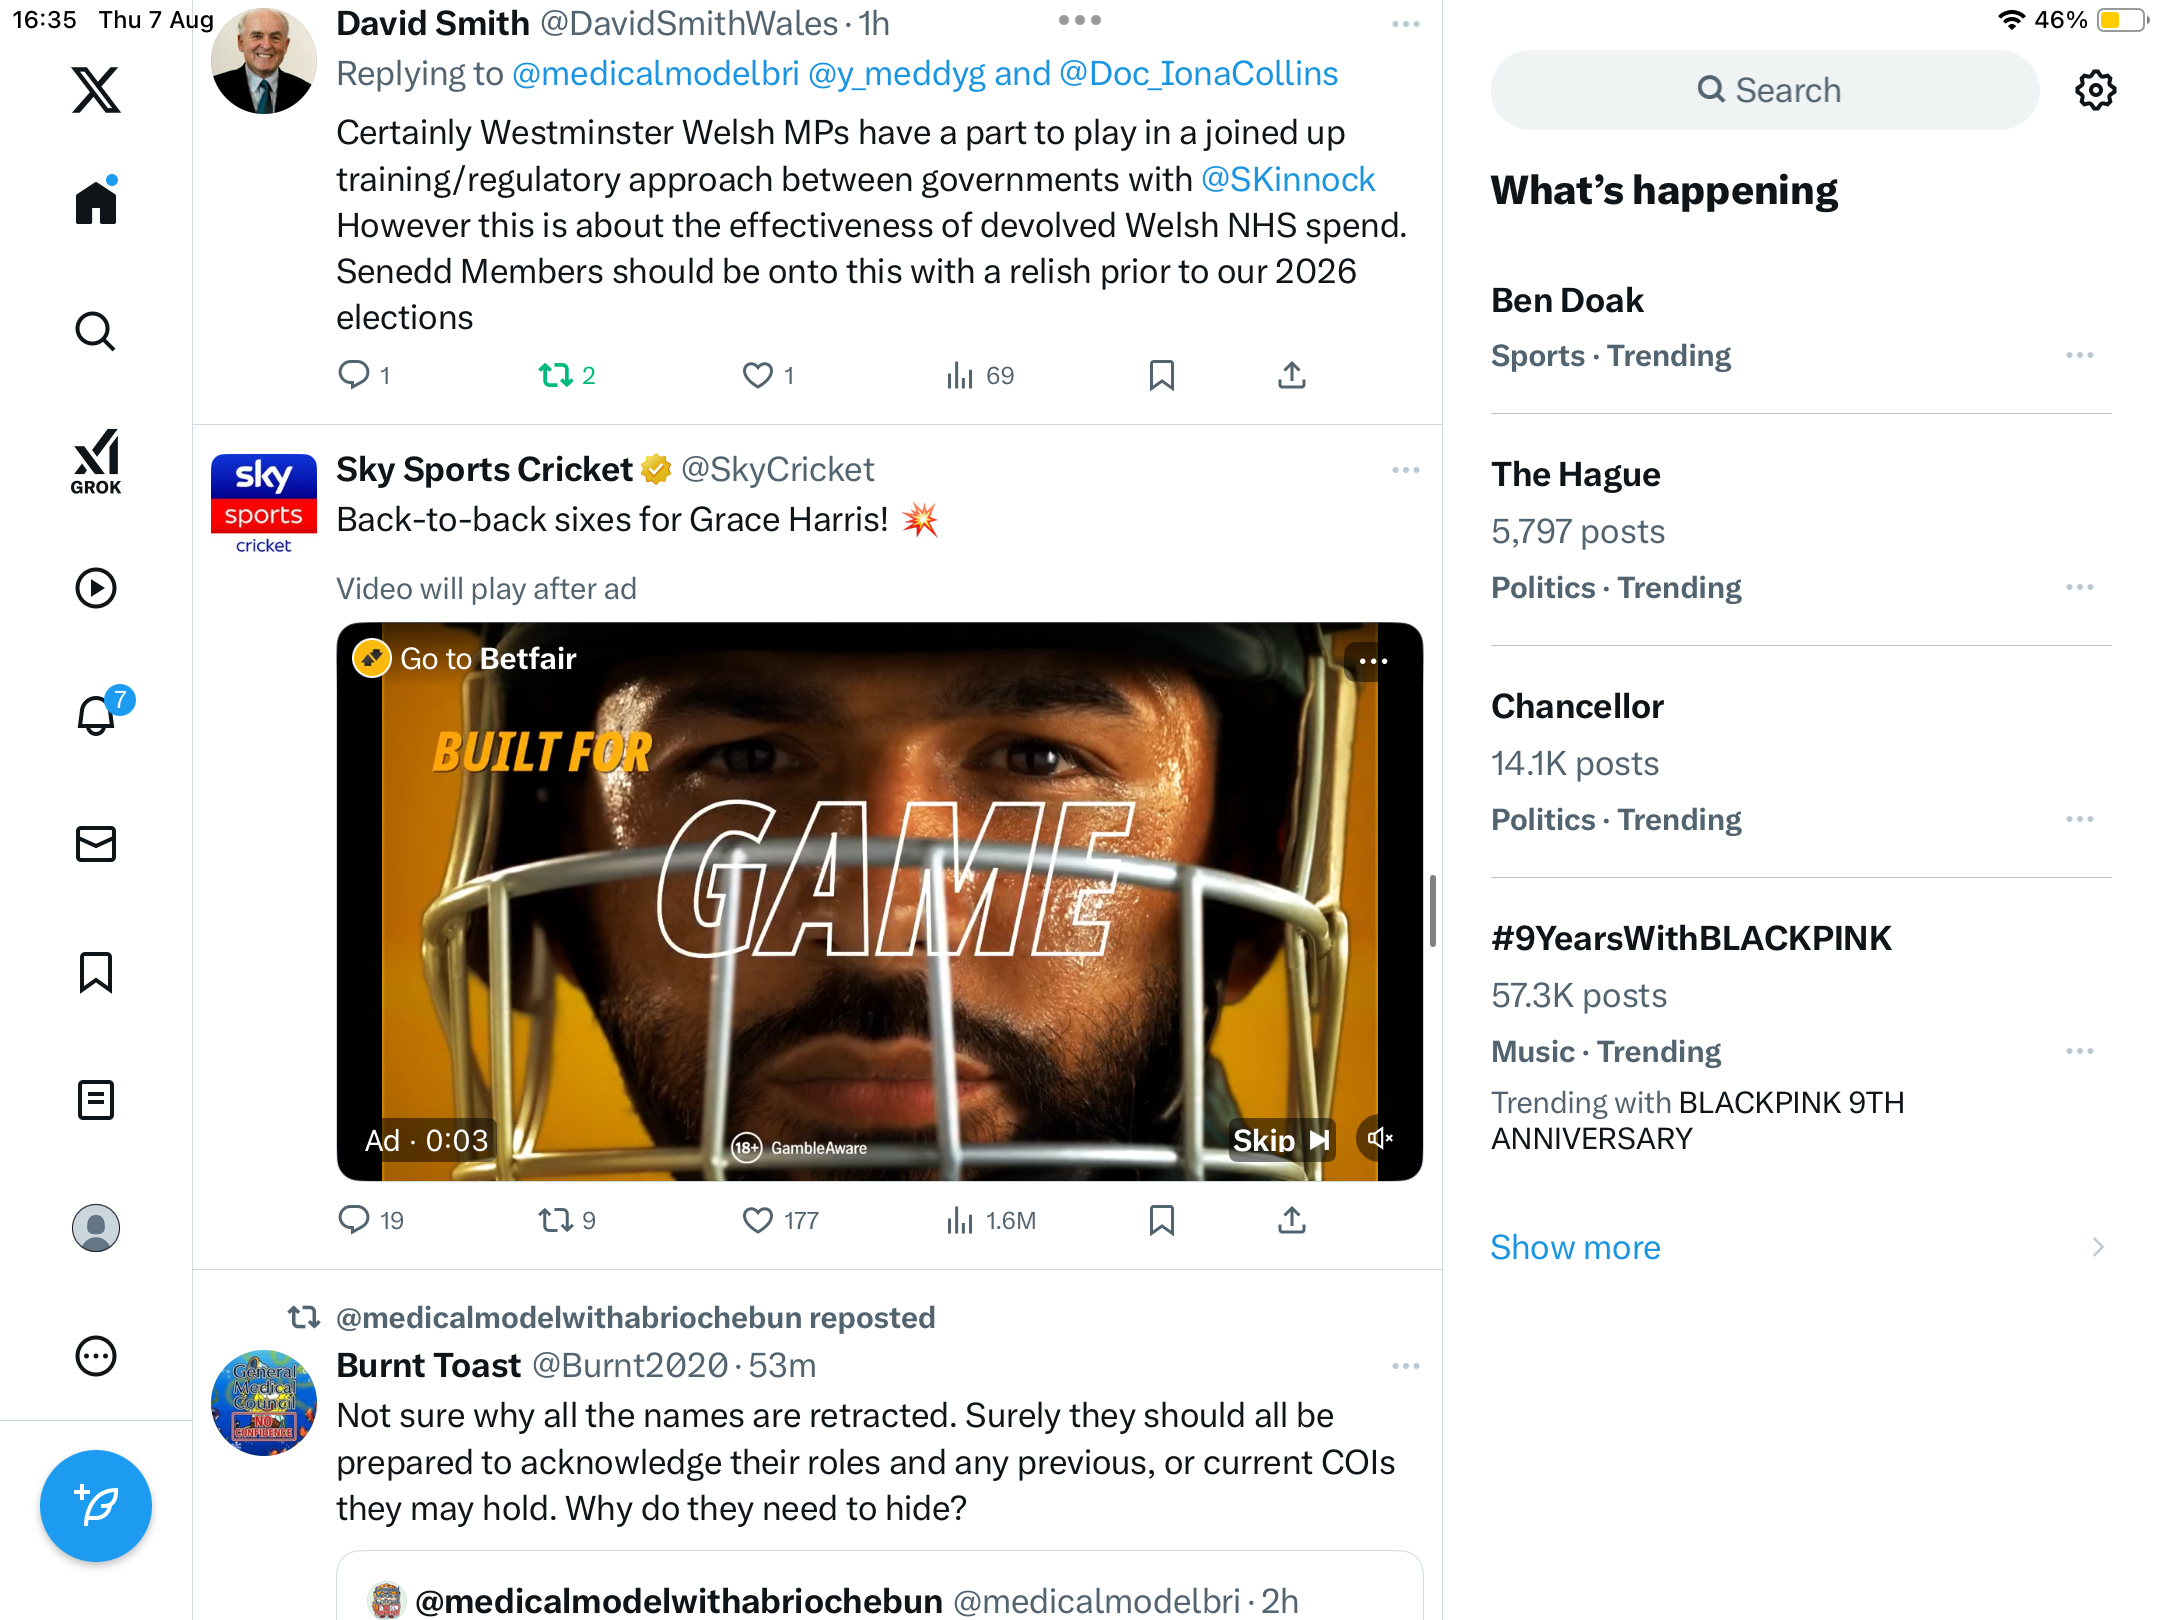2160x1620 pixels.
Task: Expand the Show more chevron
Action: pos(2097,1247)
